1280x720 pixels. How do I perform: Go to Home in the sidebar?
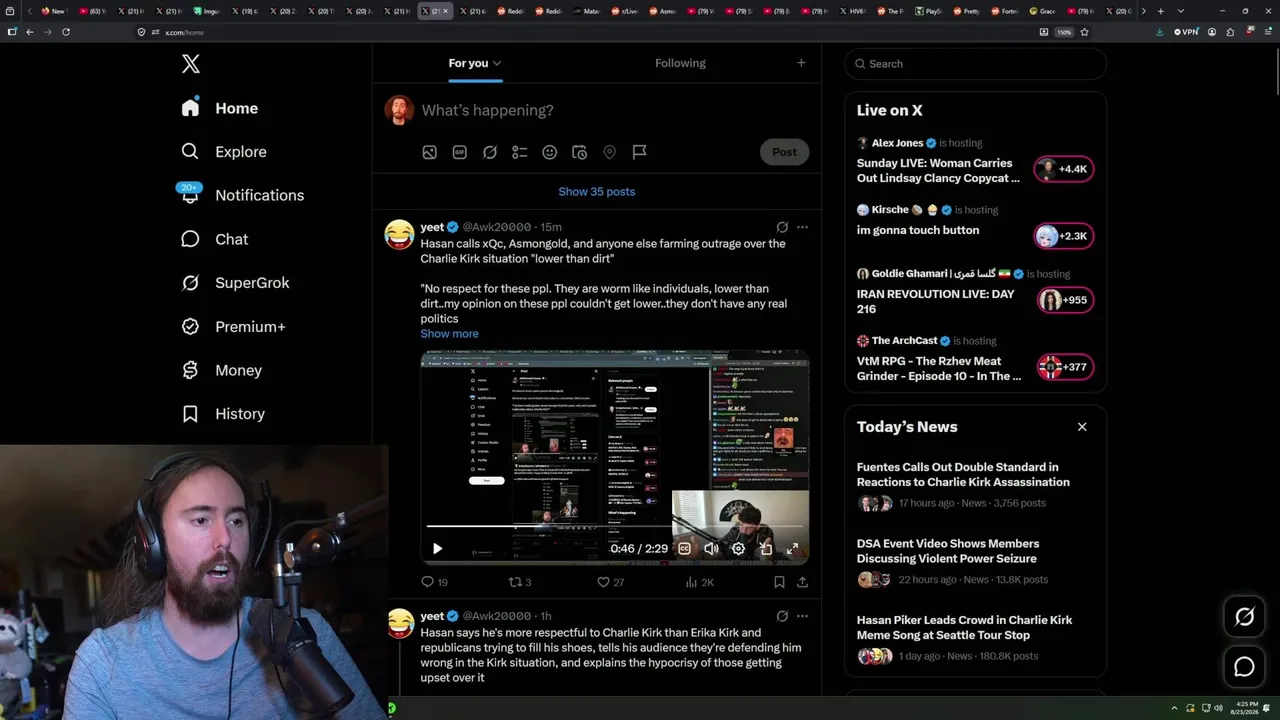coord(219,108)
